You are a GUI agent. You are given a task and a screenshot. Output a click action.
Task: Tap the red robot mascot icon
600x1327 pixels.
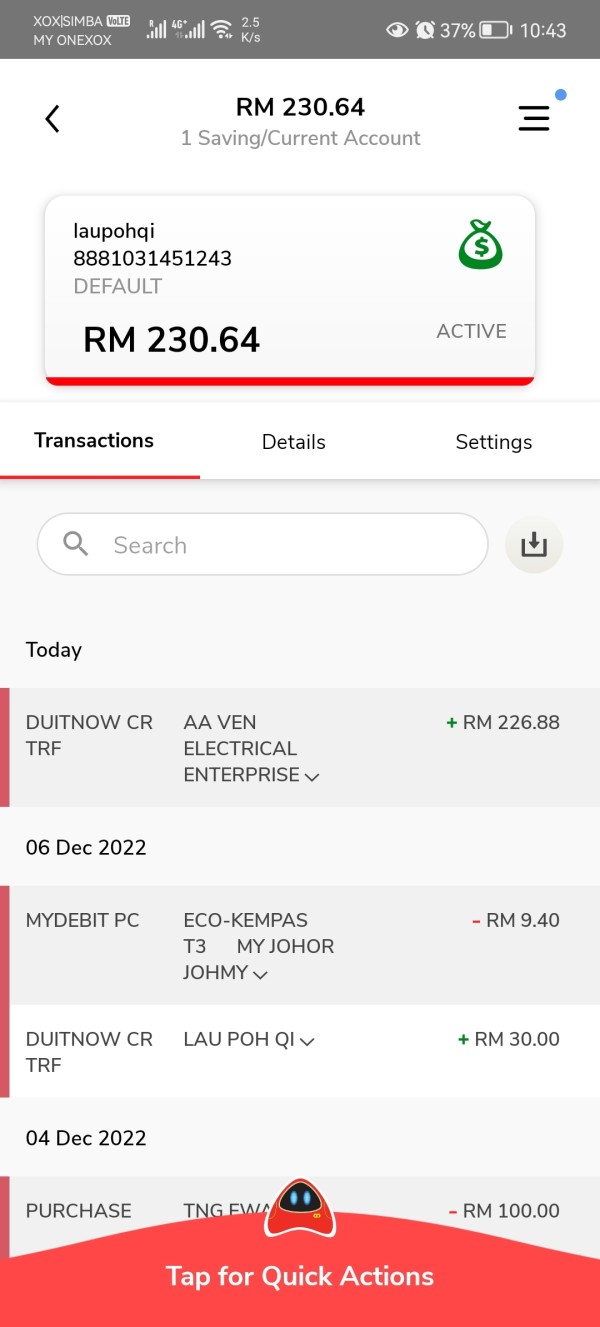click(x=298, y=1207)
